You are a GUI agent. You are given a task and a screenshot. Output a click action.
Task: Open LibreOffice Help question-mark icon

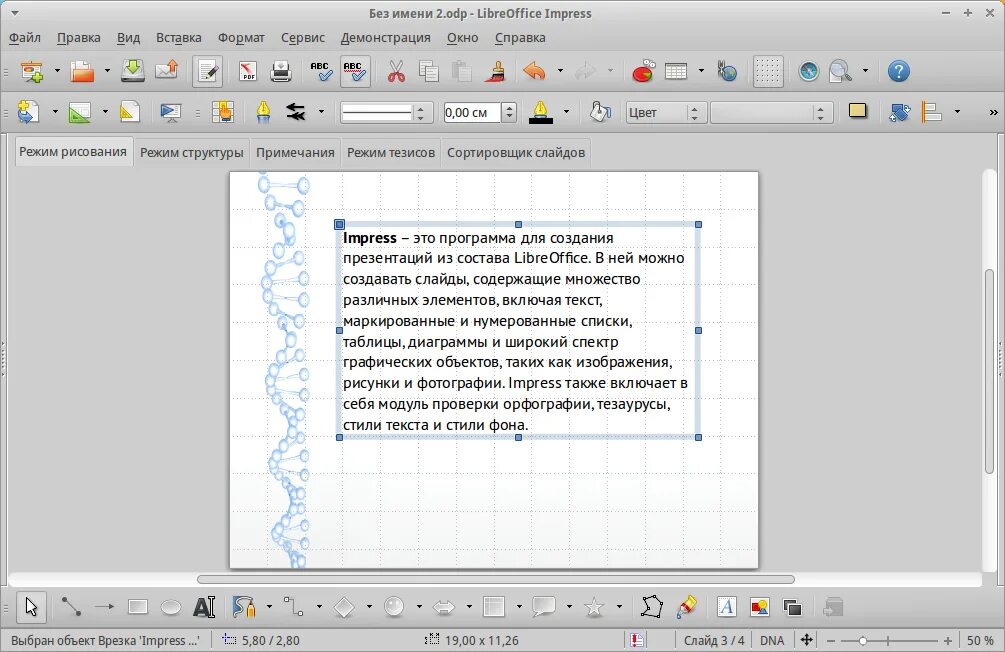[899, 71]
